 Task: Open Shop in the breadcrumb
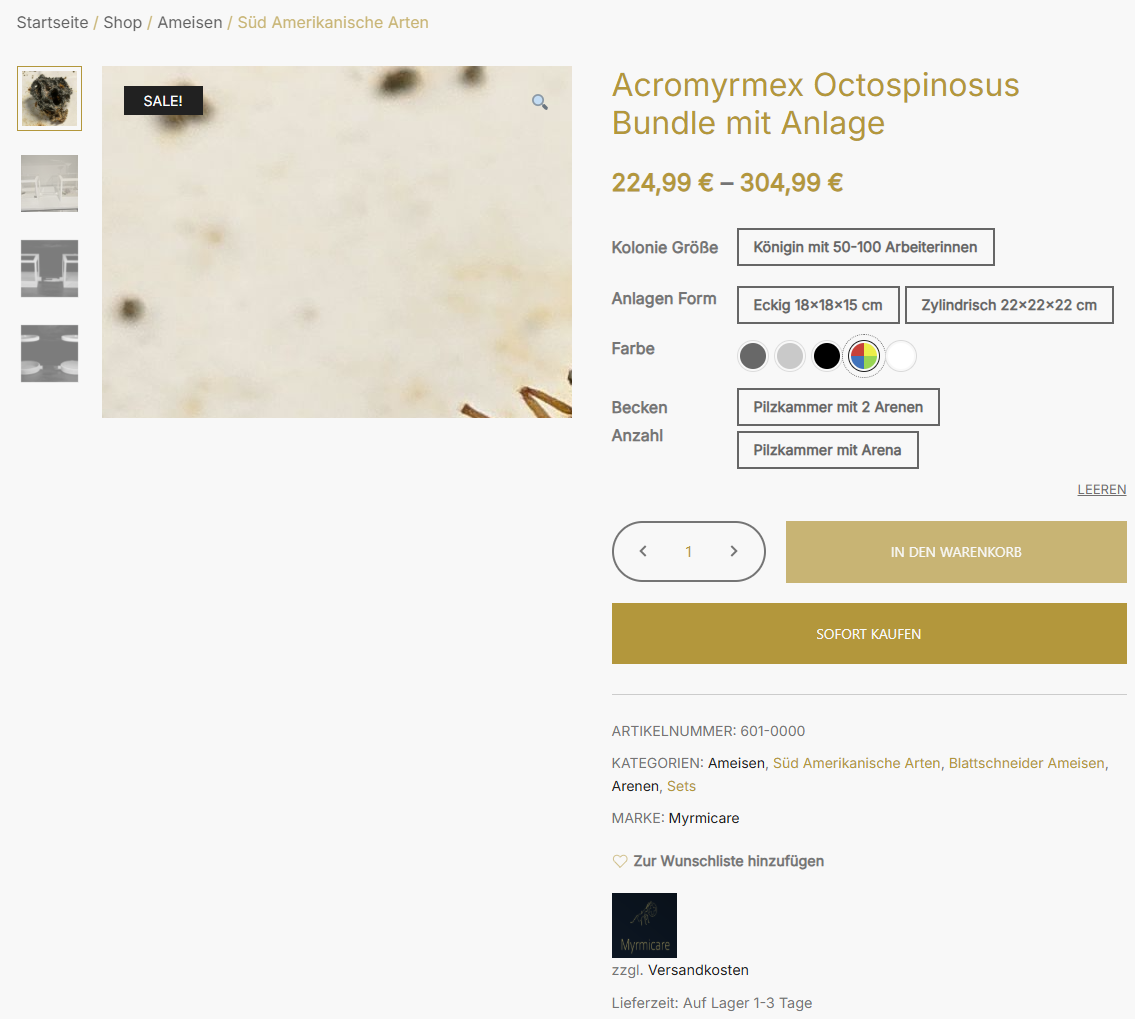click(x=122, y=22)
